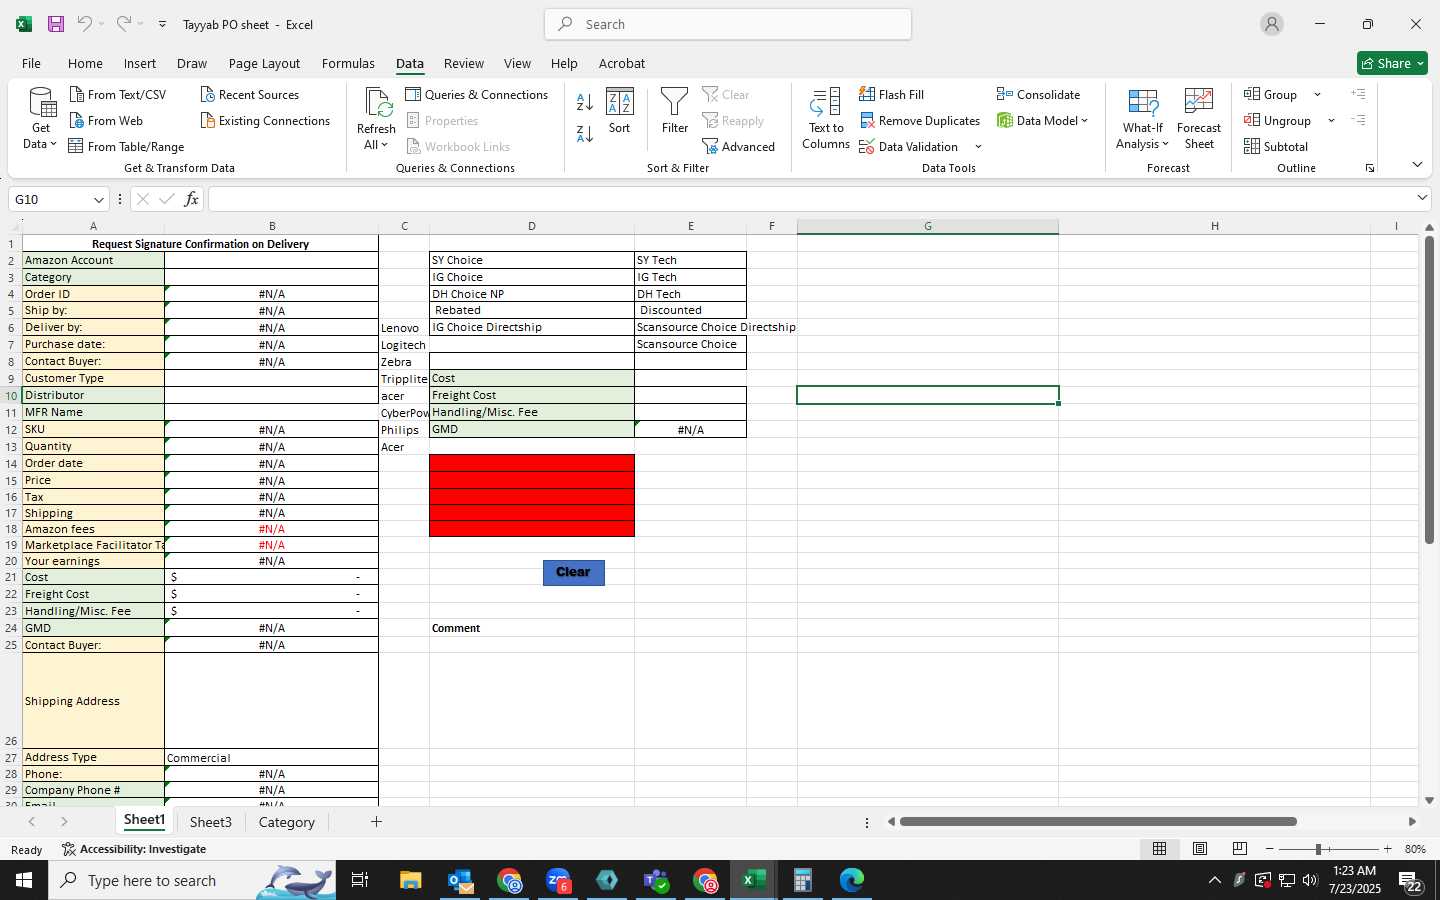
Task: Click Refresh All icon
Action: click(x=377, y=119)
